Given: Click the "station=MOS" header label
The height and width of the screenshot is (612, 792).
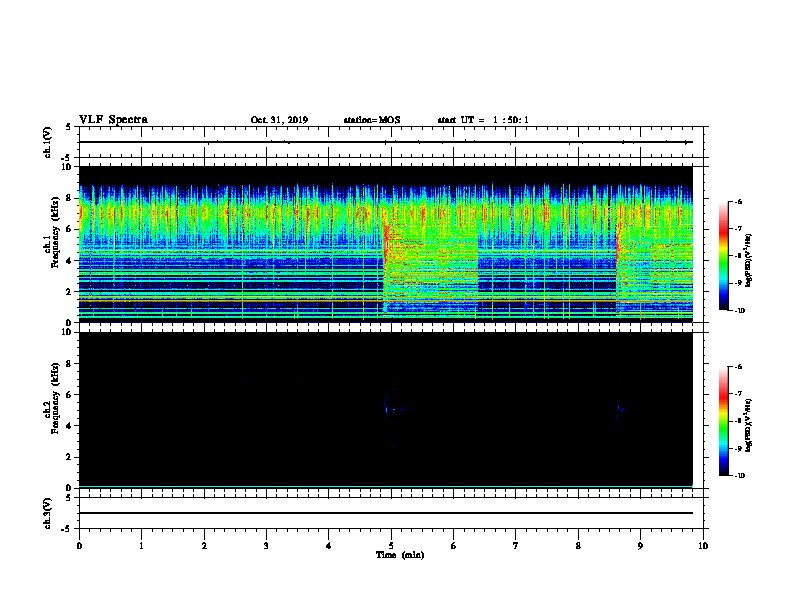Looking at the screenshot, I should [372, 120].
